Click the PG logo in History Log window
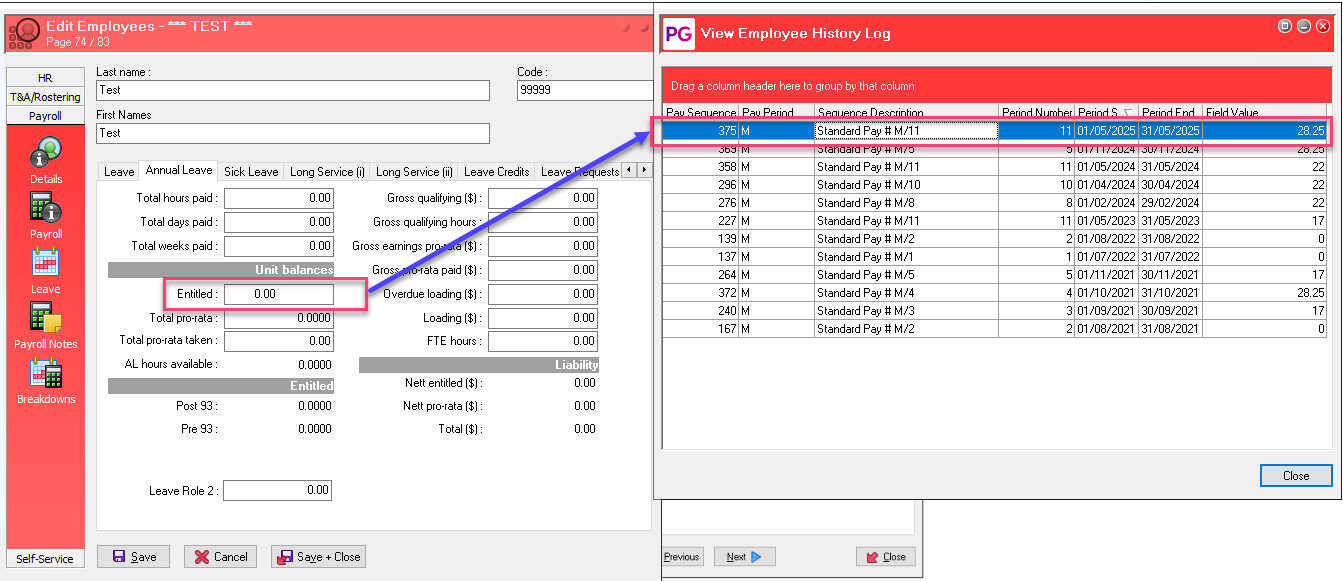1343x581 pixels. 678,33
